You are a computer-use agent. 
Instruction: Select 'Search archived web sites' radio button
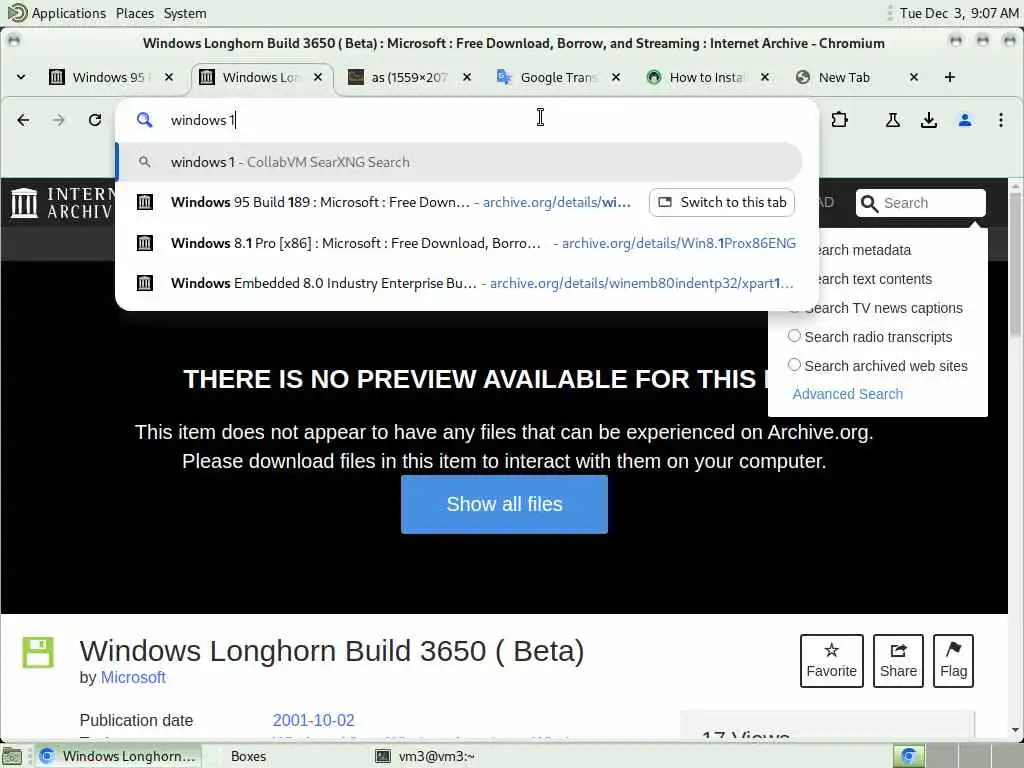[794, 364]
